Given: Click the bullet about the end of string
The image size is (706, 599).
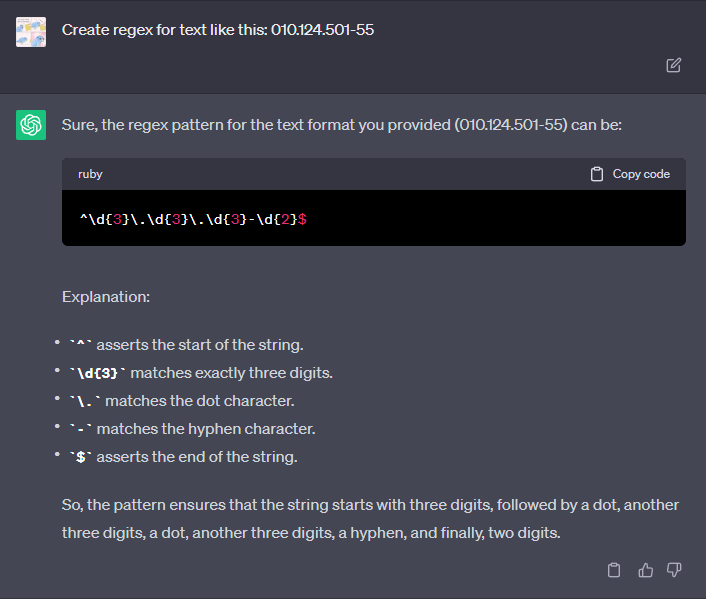Looking at the screenshot, I should click(x=183, y=457).
